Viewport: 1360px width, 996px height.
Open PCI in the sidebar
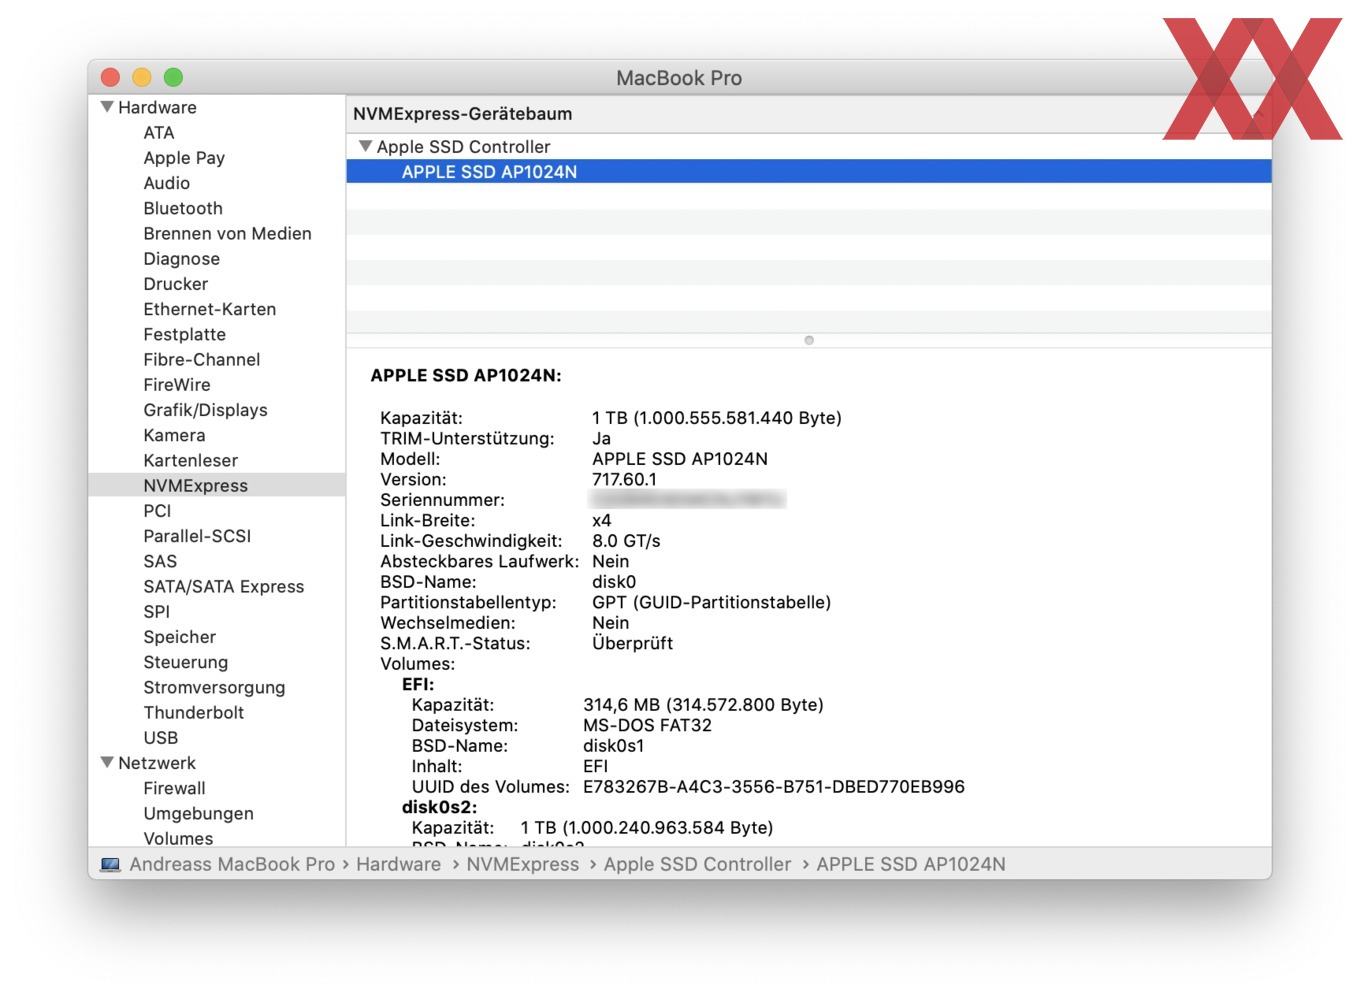tap(157, 511)
